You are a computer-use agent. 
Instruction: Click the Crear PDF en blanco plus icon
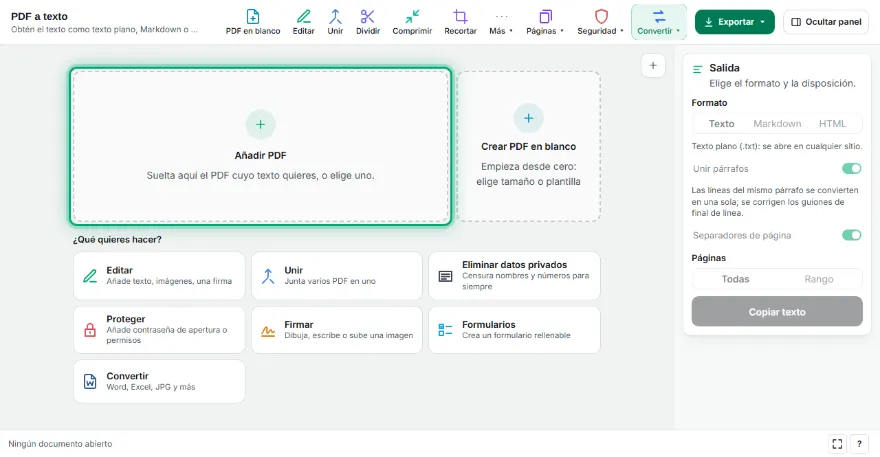point(528,118)
